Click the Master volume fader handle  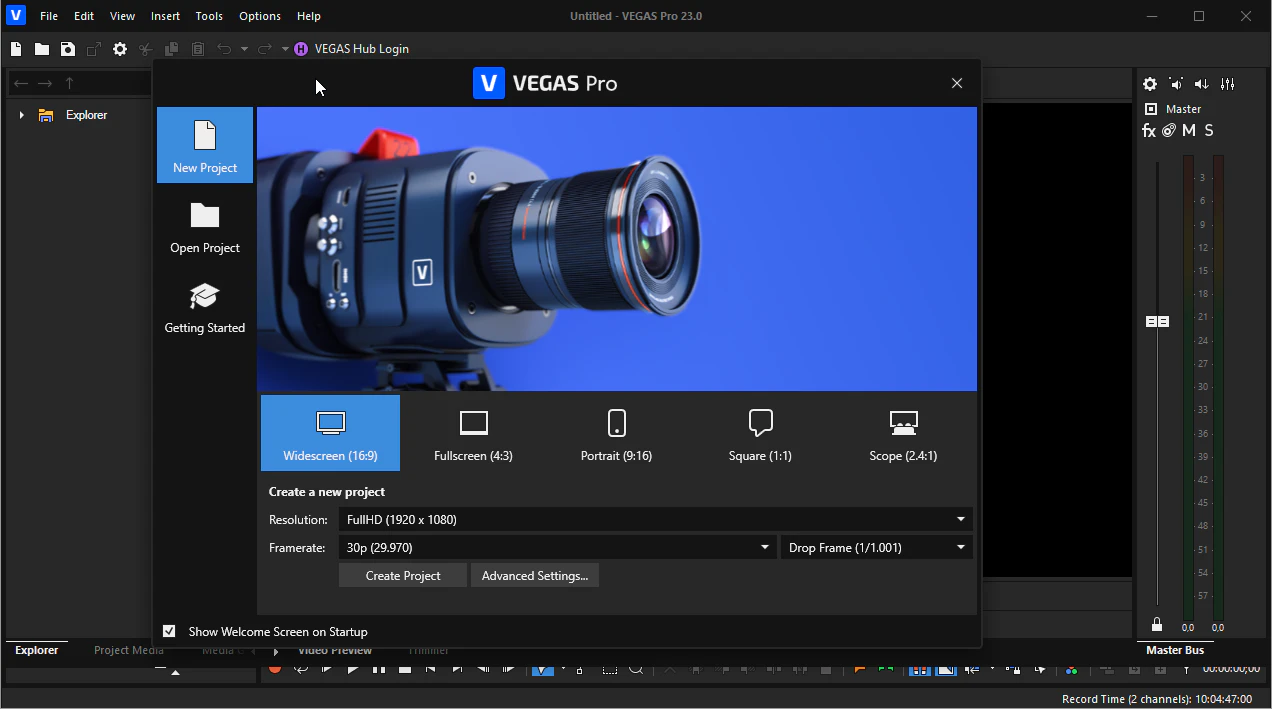(x=1157, y=322)
